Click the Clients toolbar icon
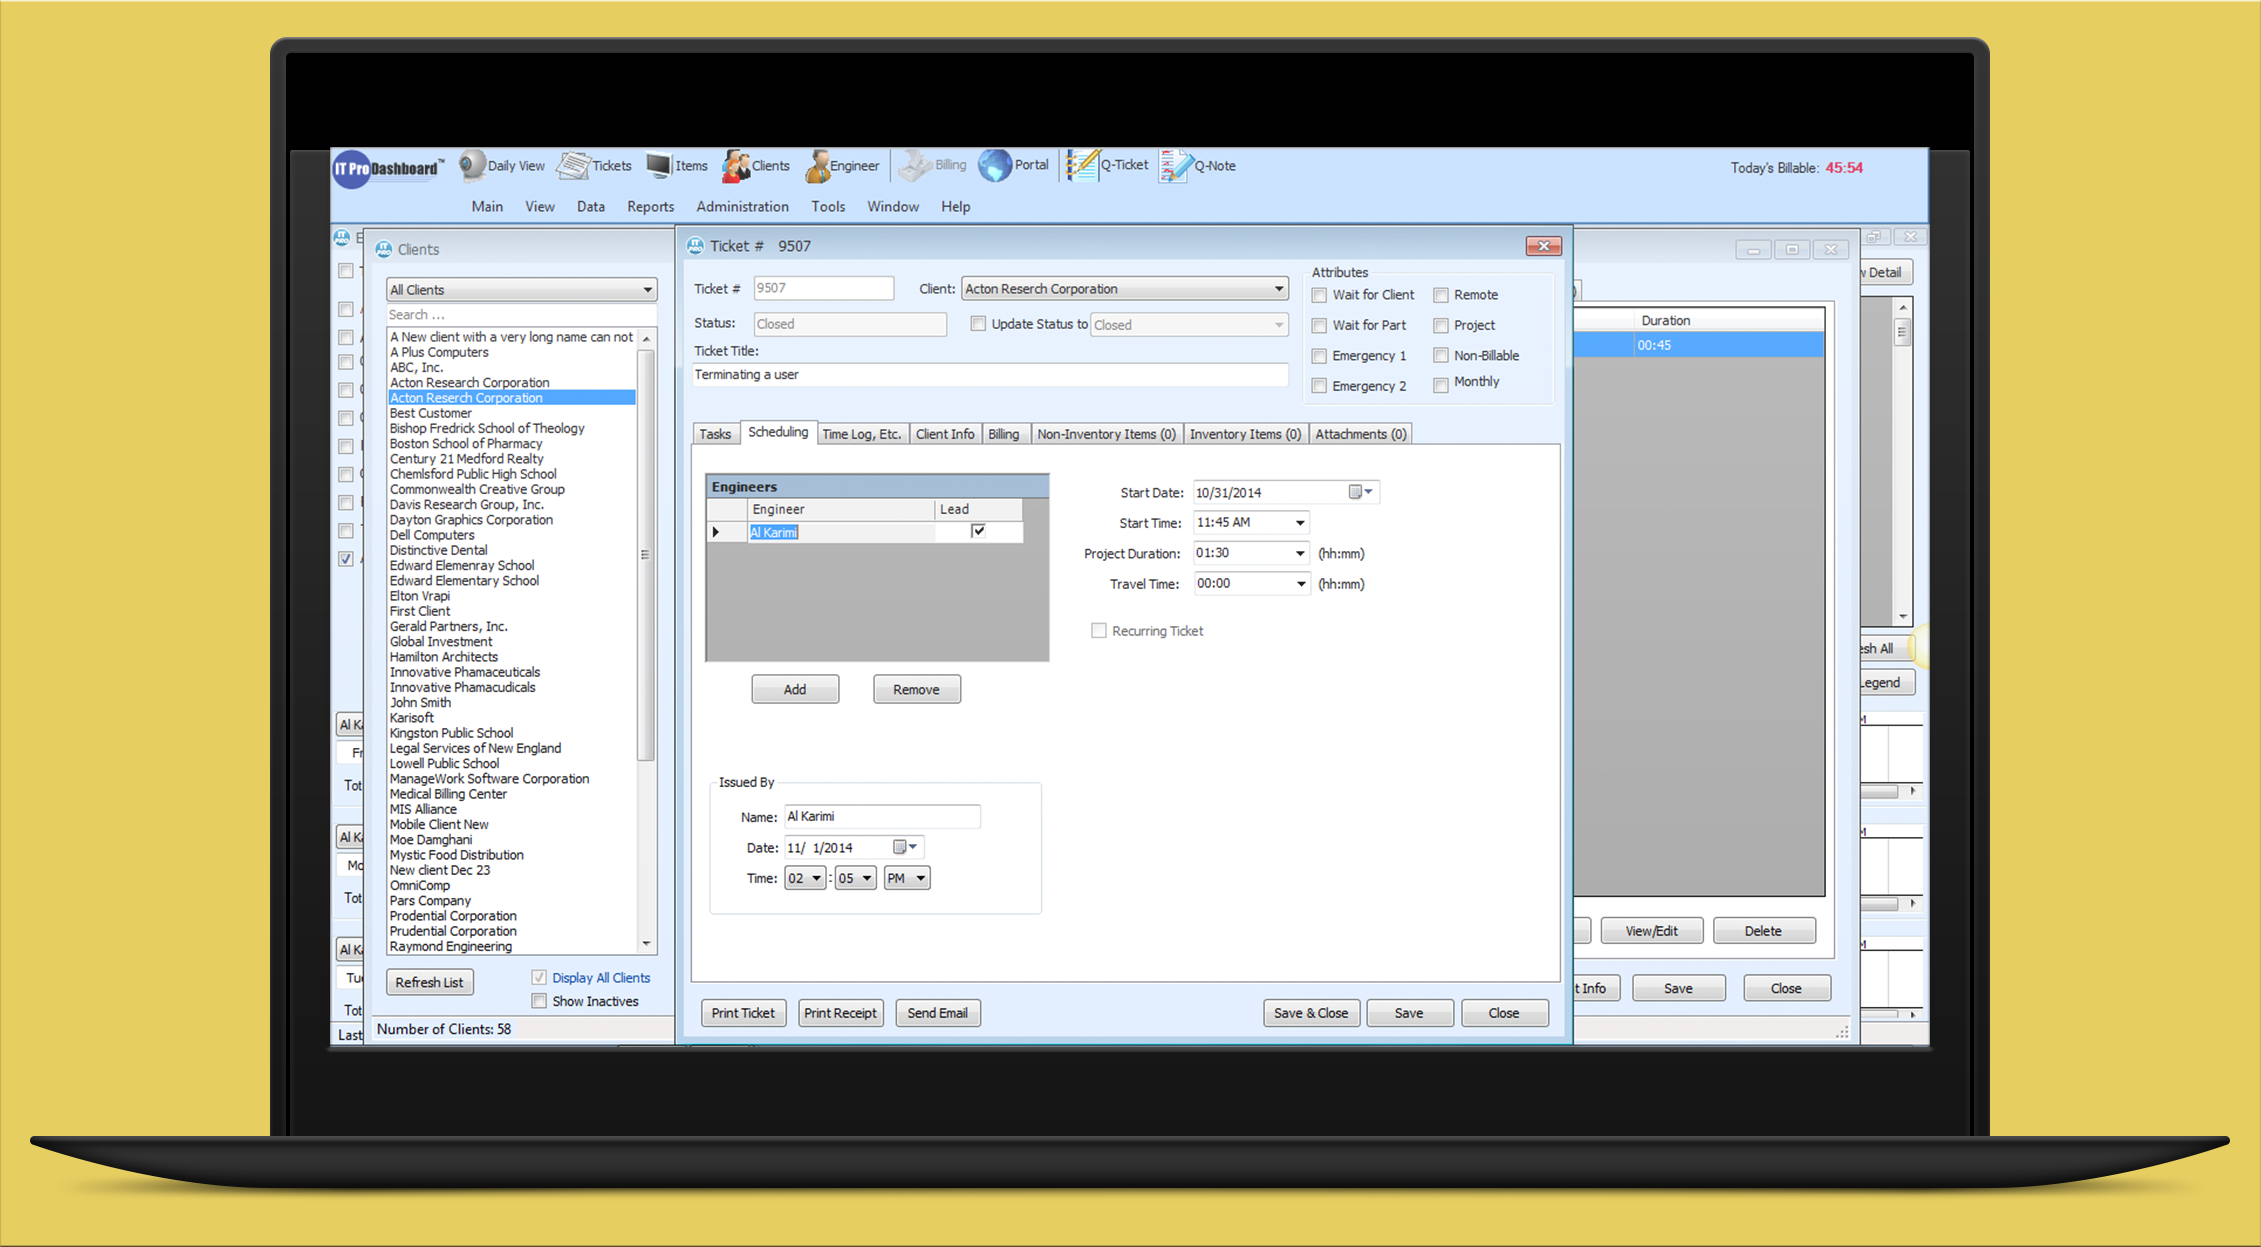Image resolution: width=2261 pixels, height=1247 pixels. tap(737, 166)
